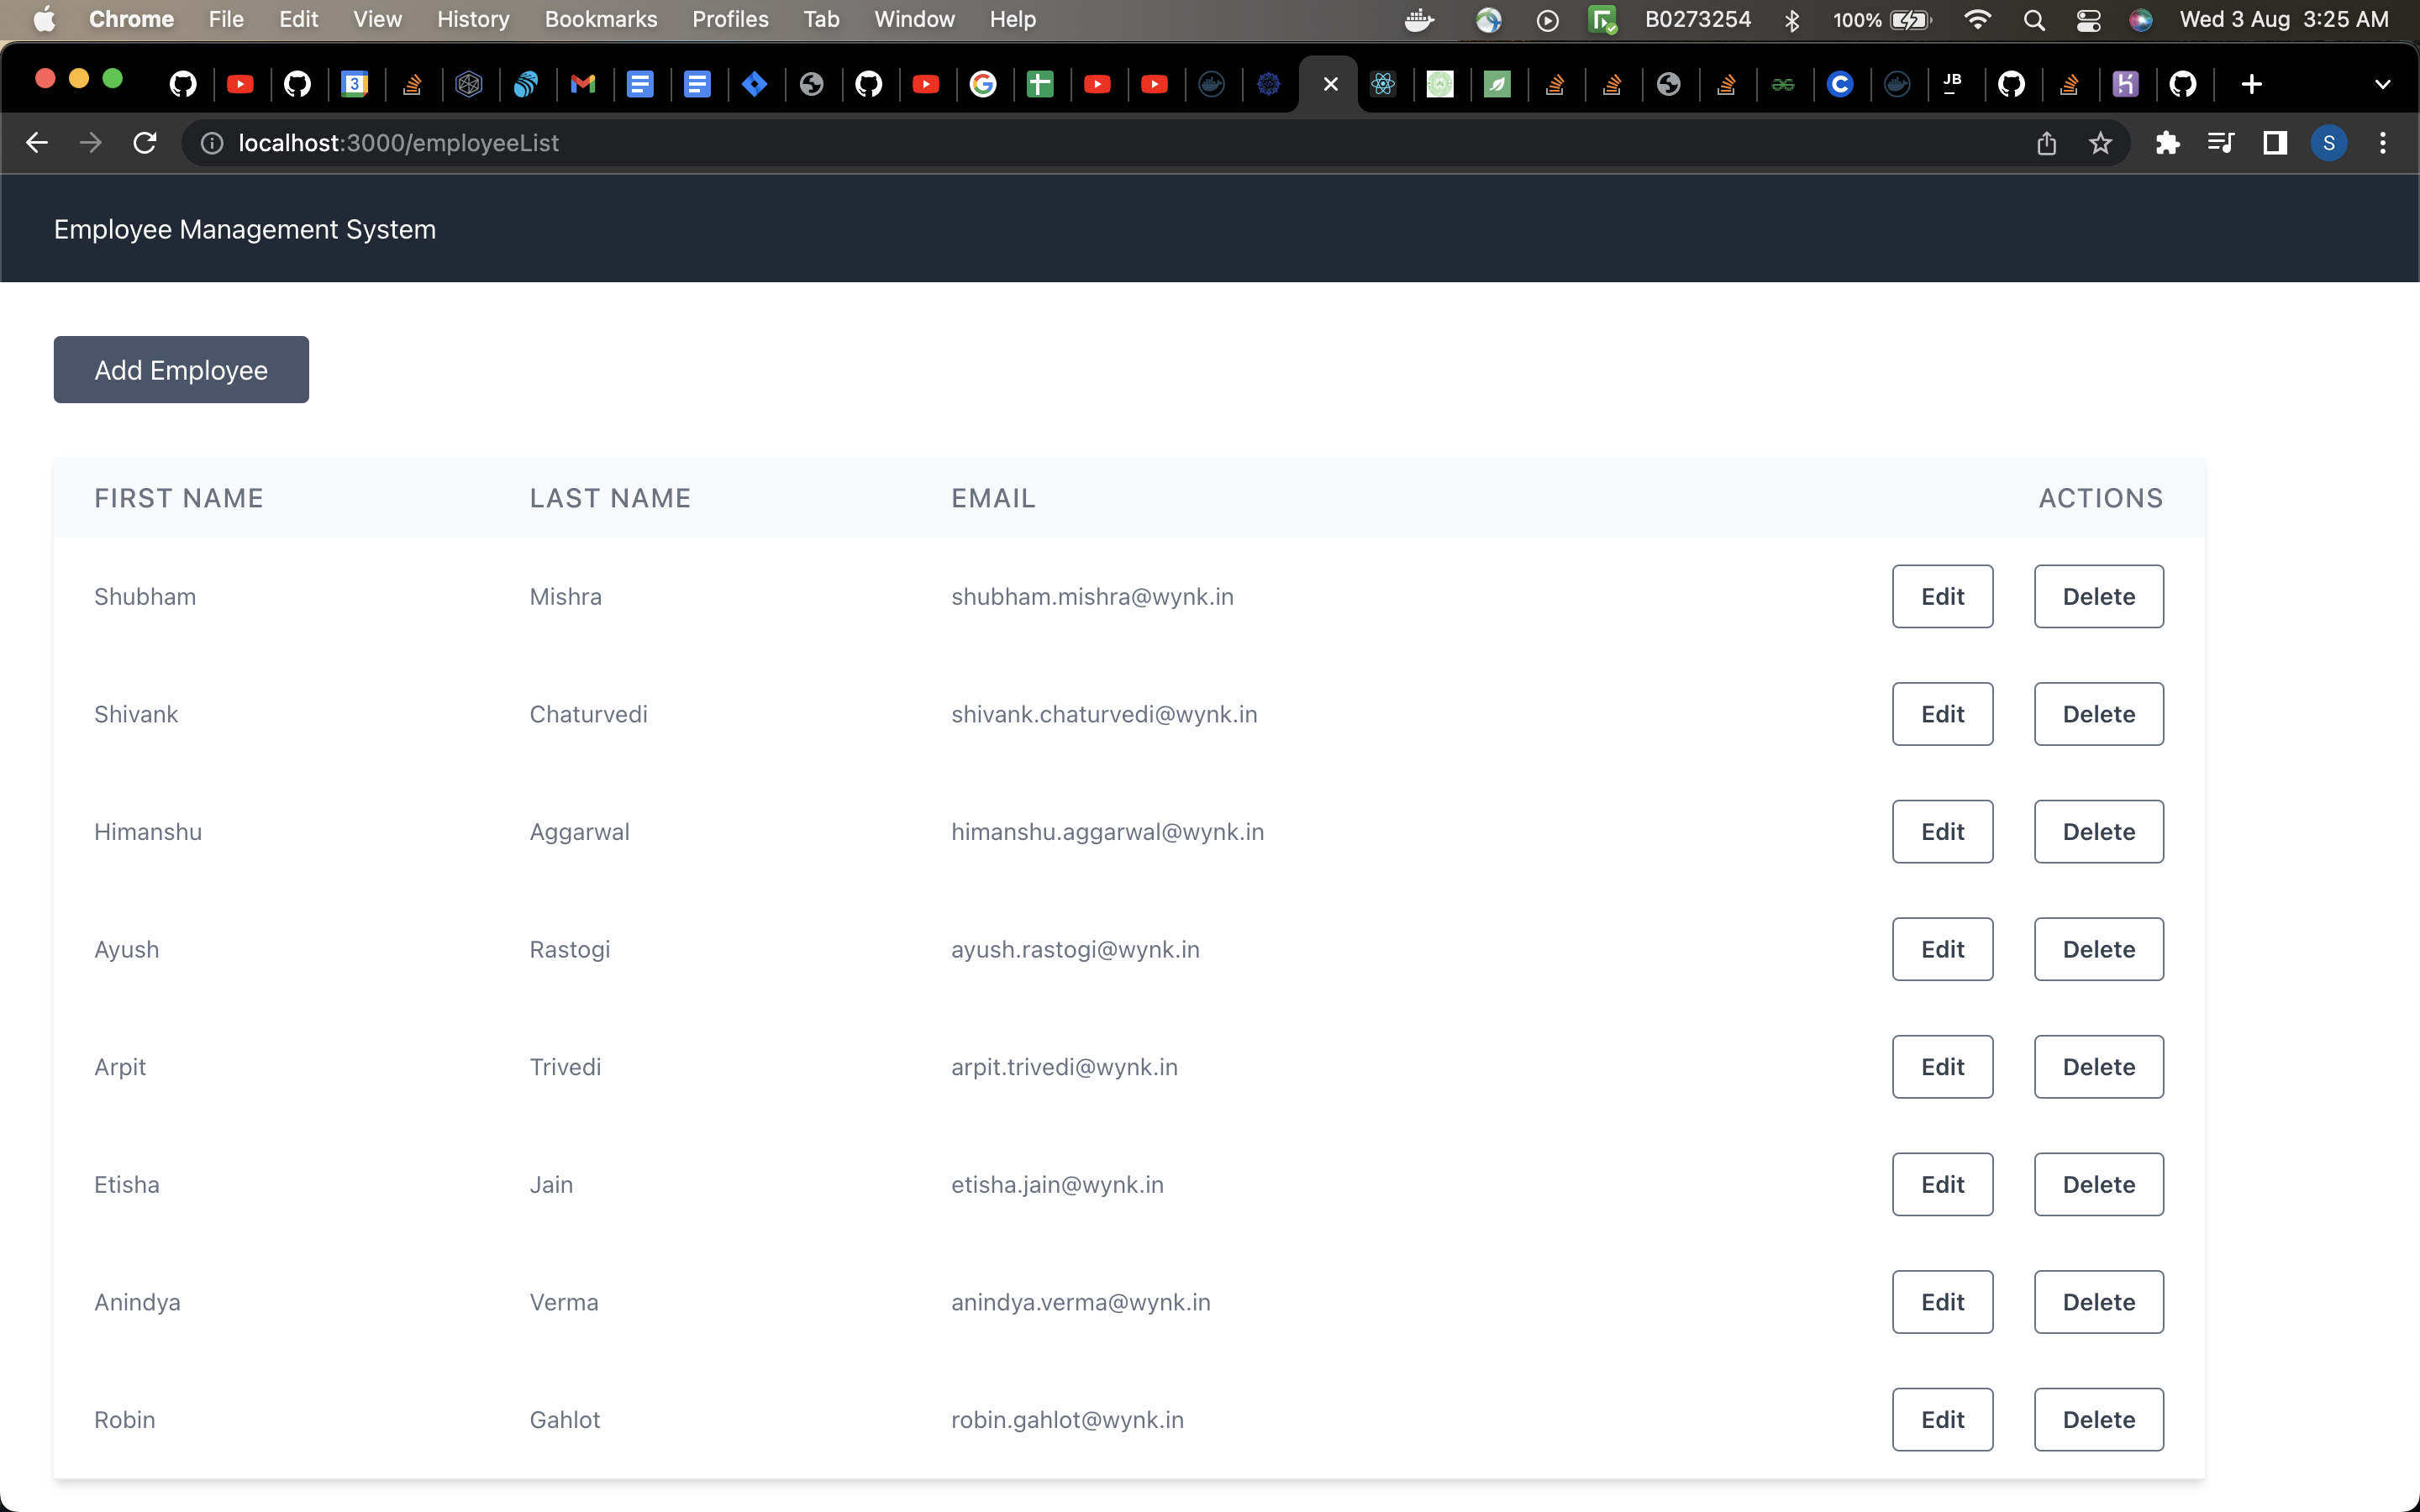Open the Heroku tab

(2126, 84)
